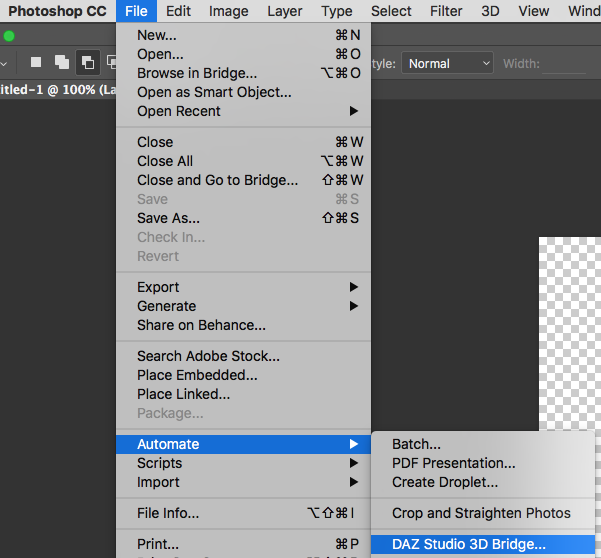
Task: Open the tool preset picker chevron
Action: pyautogui.click(x=4, y=64)
